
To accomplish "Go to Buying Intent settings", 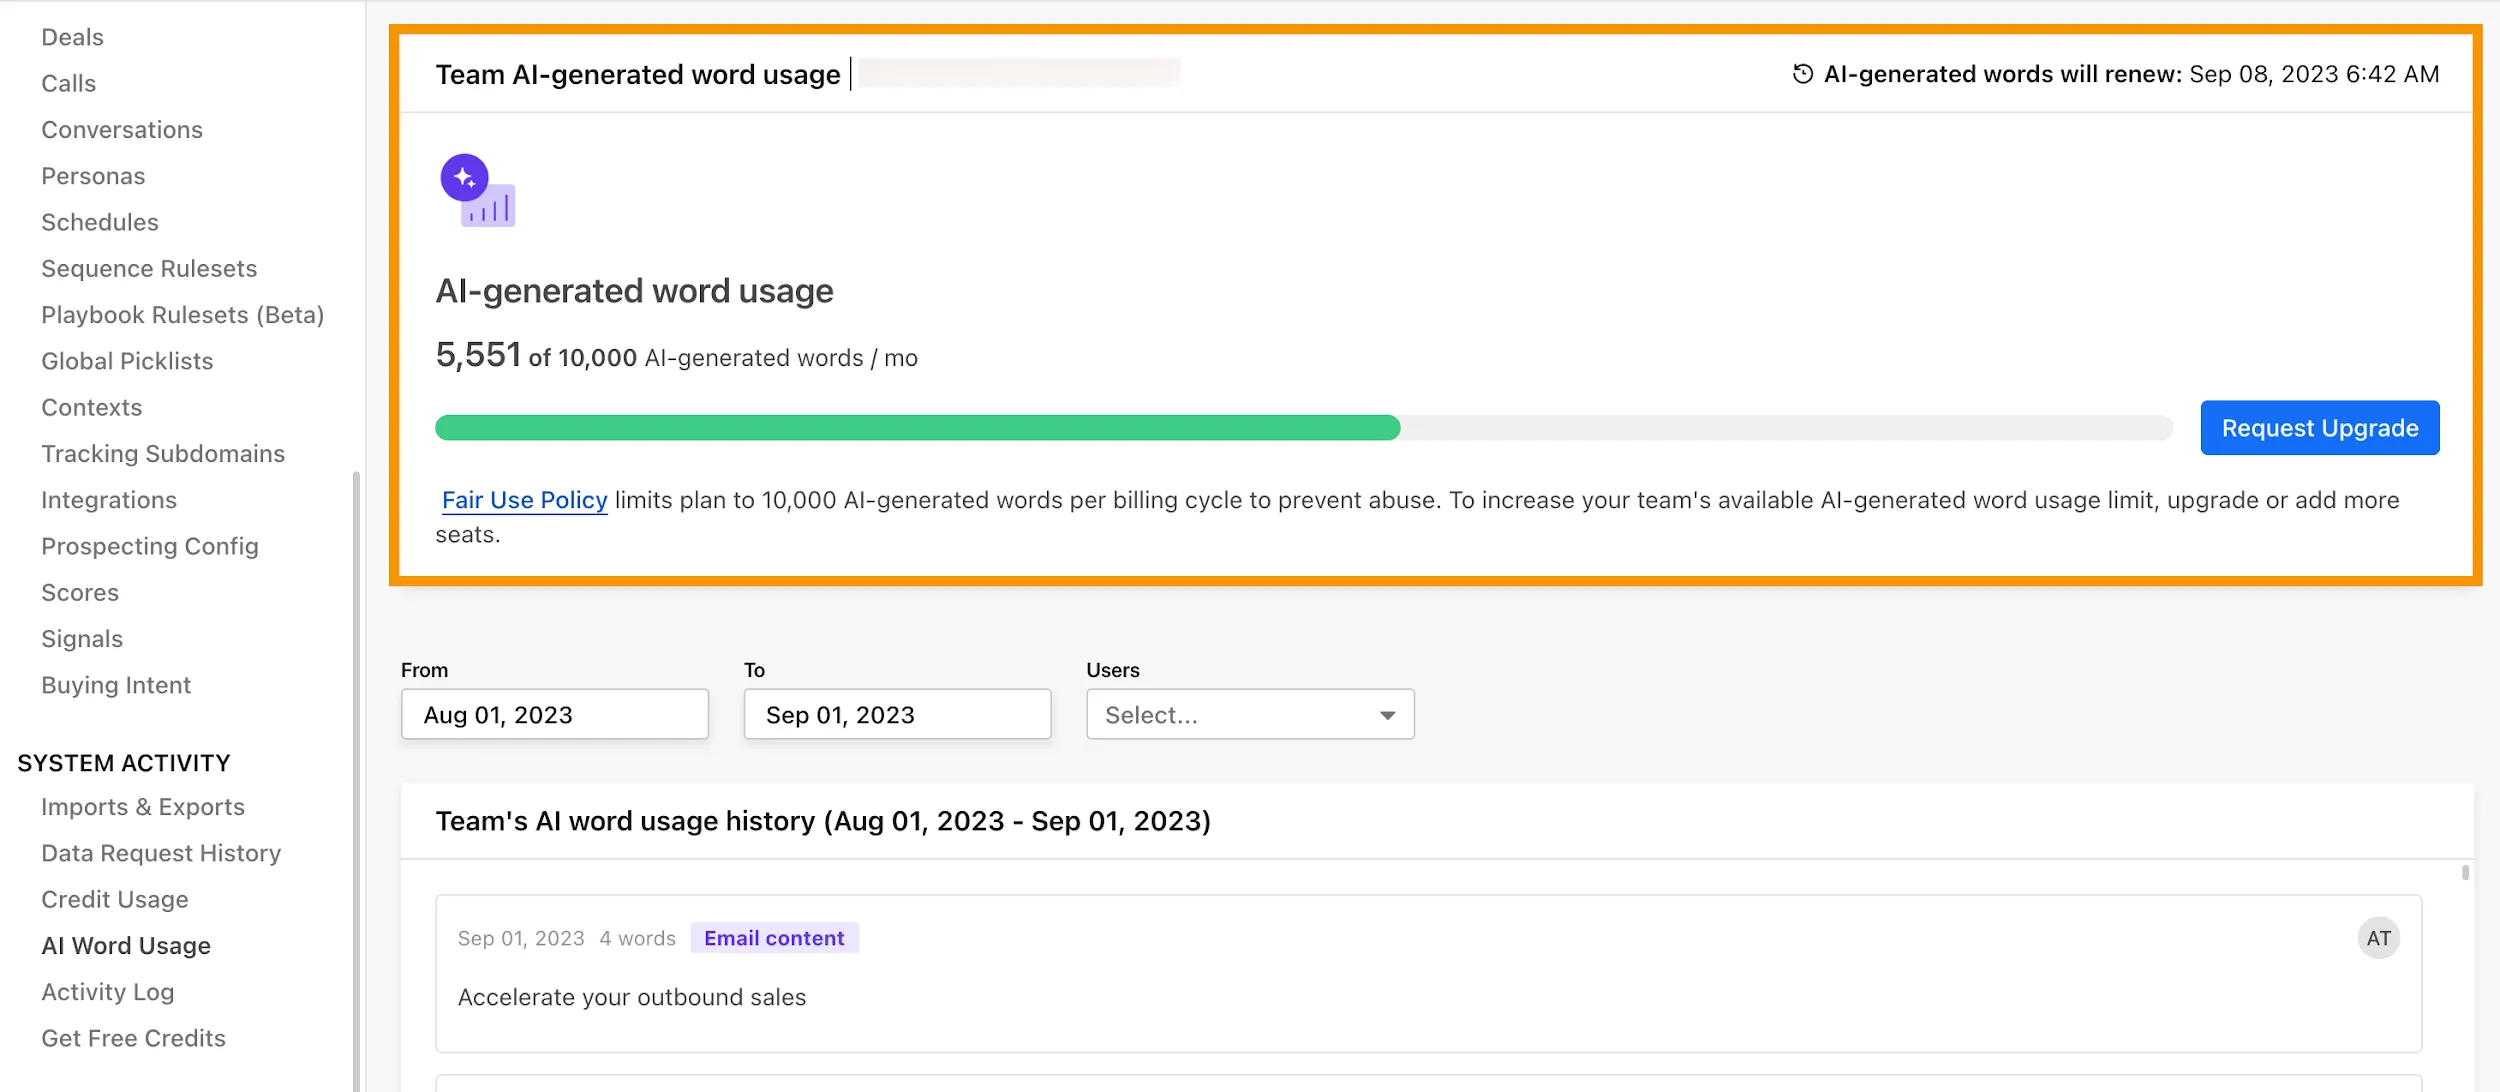I will pos(116,685).
